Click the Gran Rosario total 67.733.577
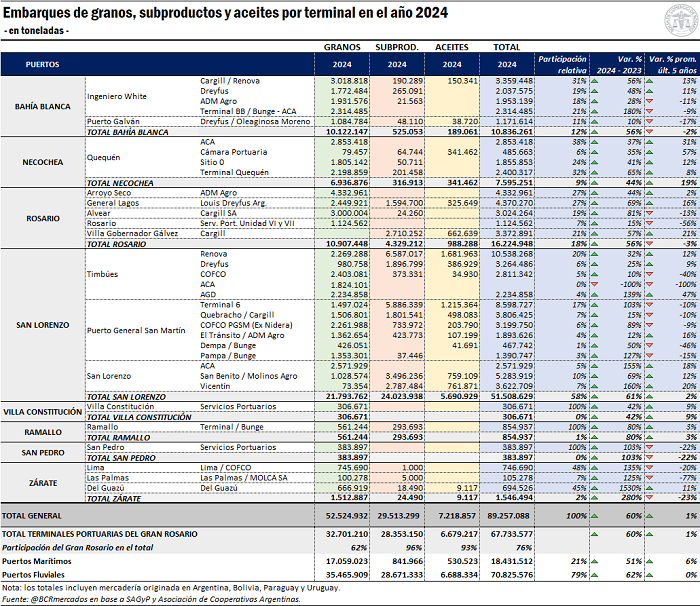Viewport: 700px width, 606px height. pos(512,534)
